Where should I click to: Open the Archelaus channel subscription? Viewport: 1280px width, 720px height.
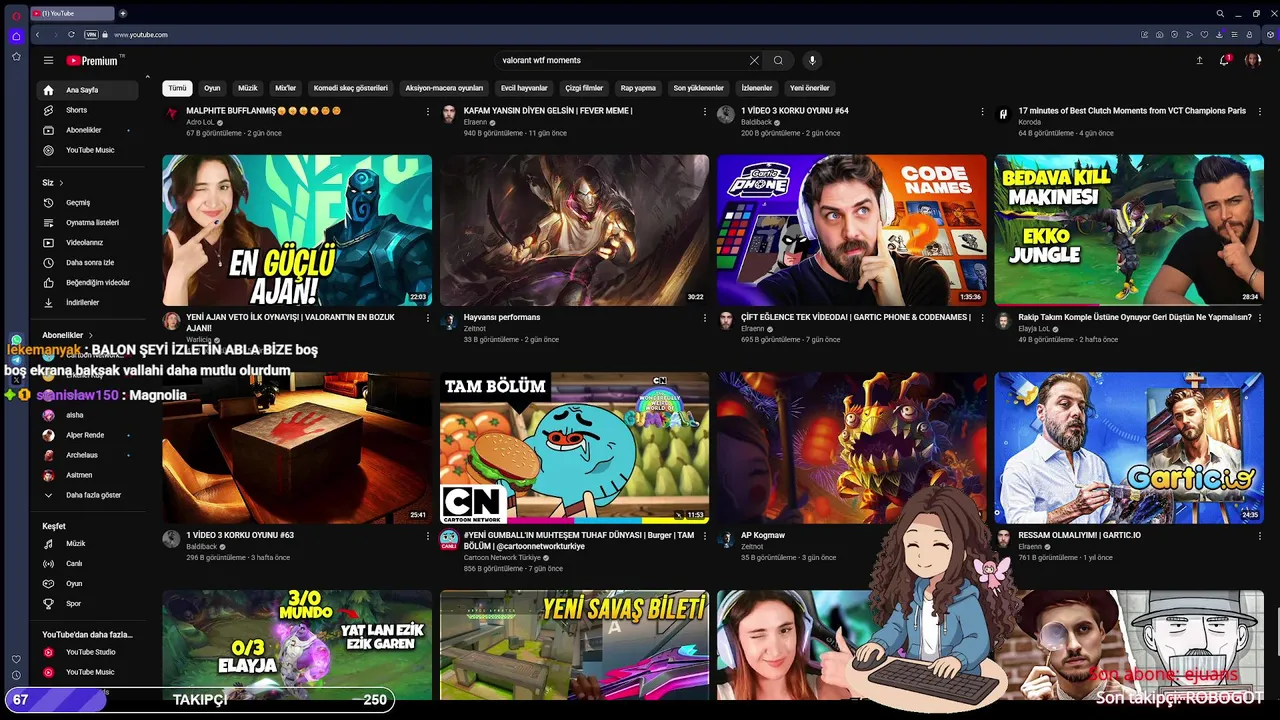pyautogui.click(x=90, y=455)
